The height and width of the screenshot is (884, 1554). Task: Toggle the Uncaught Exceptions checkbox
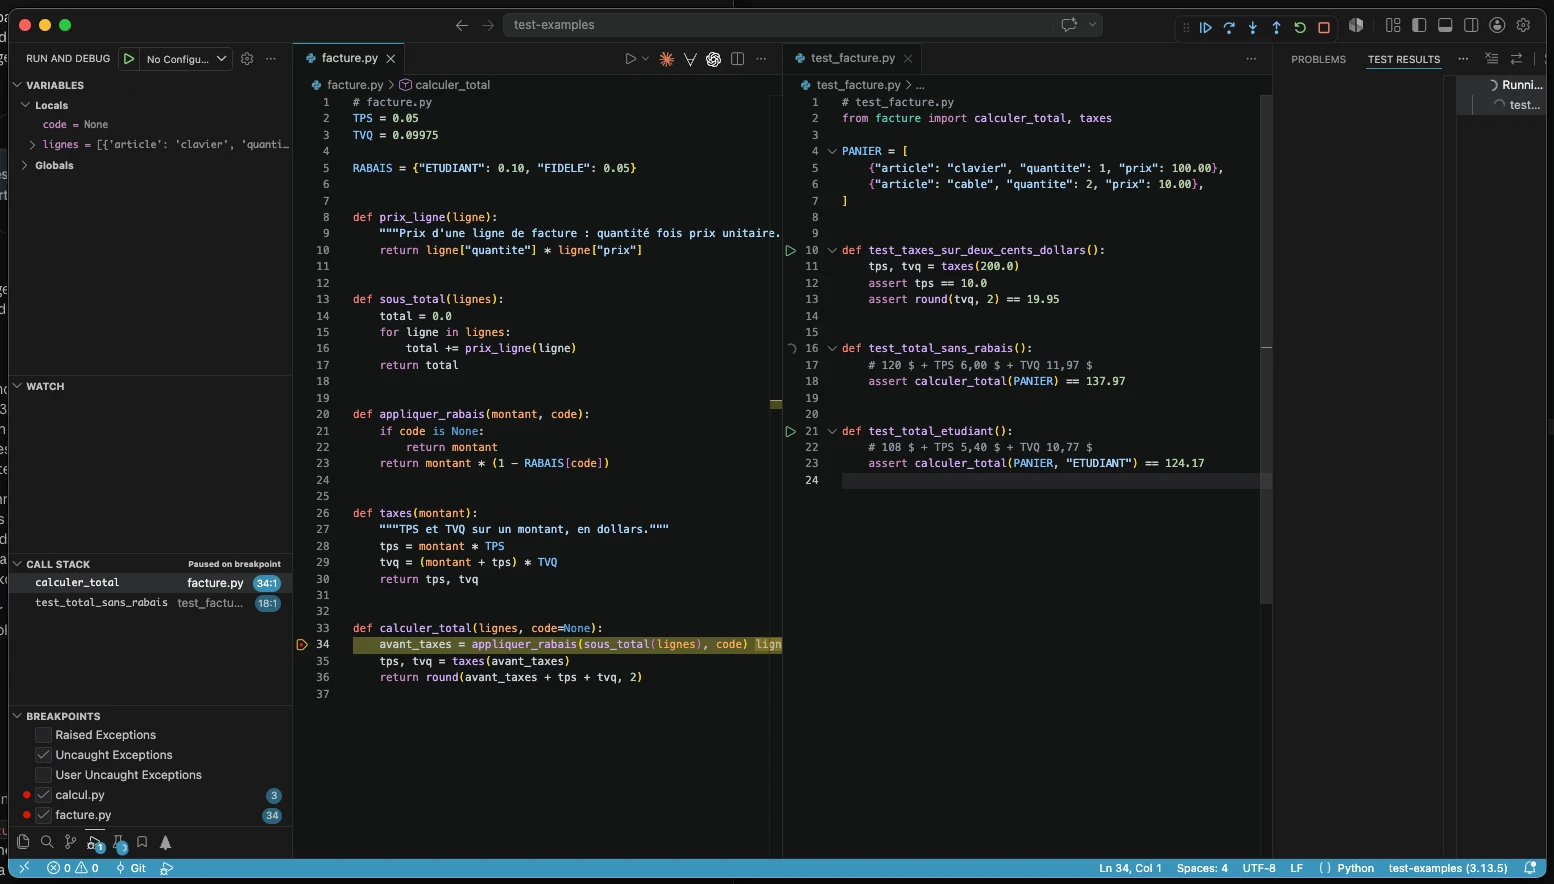[x=43, y=755]
